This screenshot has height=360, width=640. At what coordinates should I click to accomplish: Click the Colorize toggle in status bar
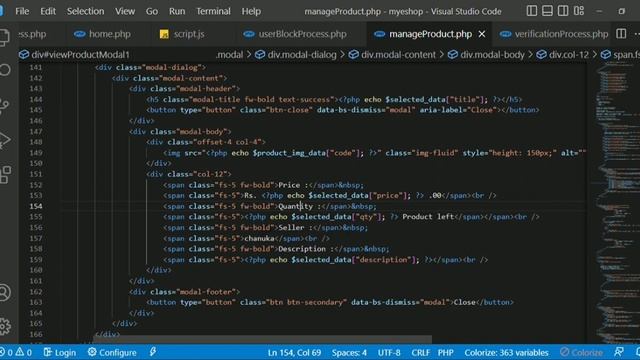click(x=581, y=352)
